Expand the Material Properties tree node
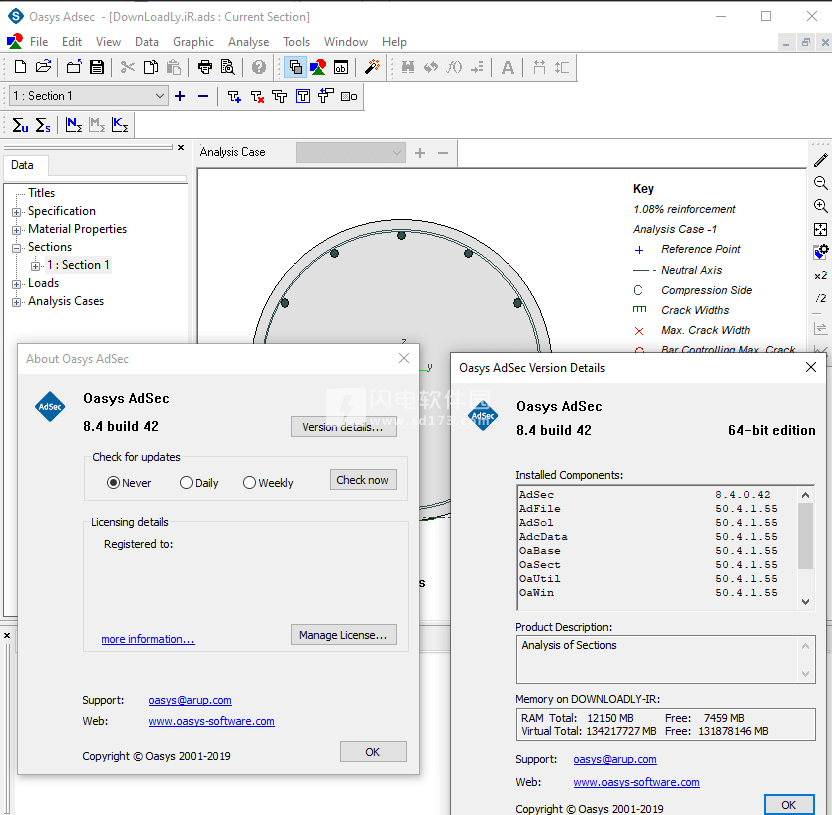 click(16, 230)
